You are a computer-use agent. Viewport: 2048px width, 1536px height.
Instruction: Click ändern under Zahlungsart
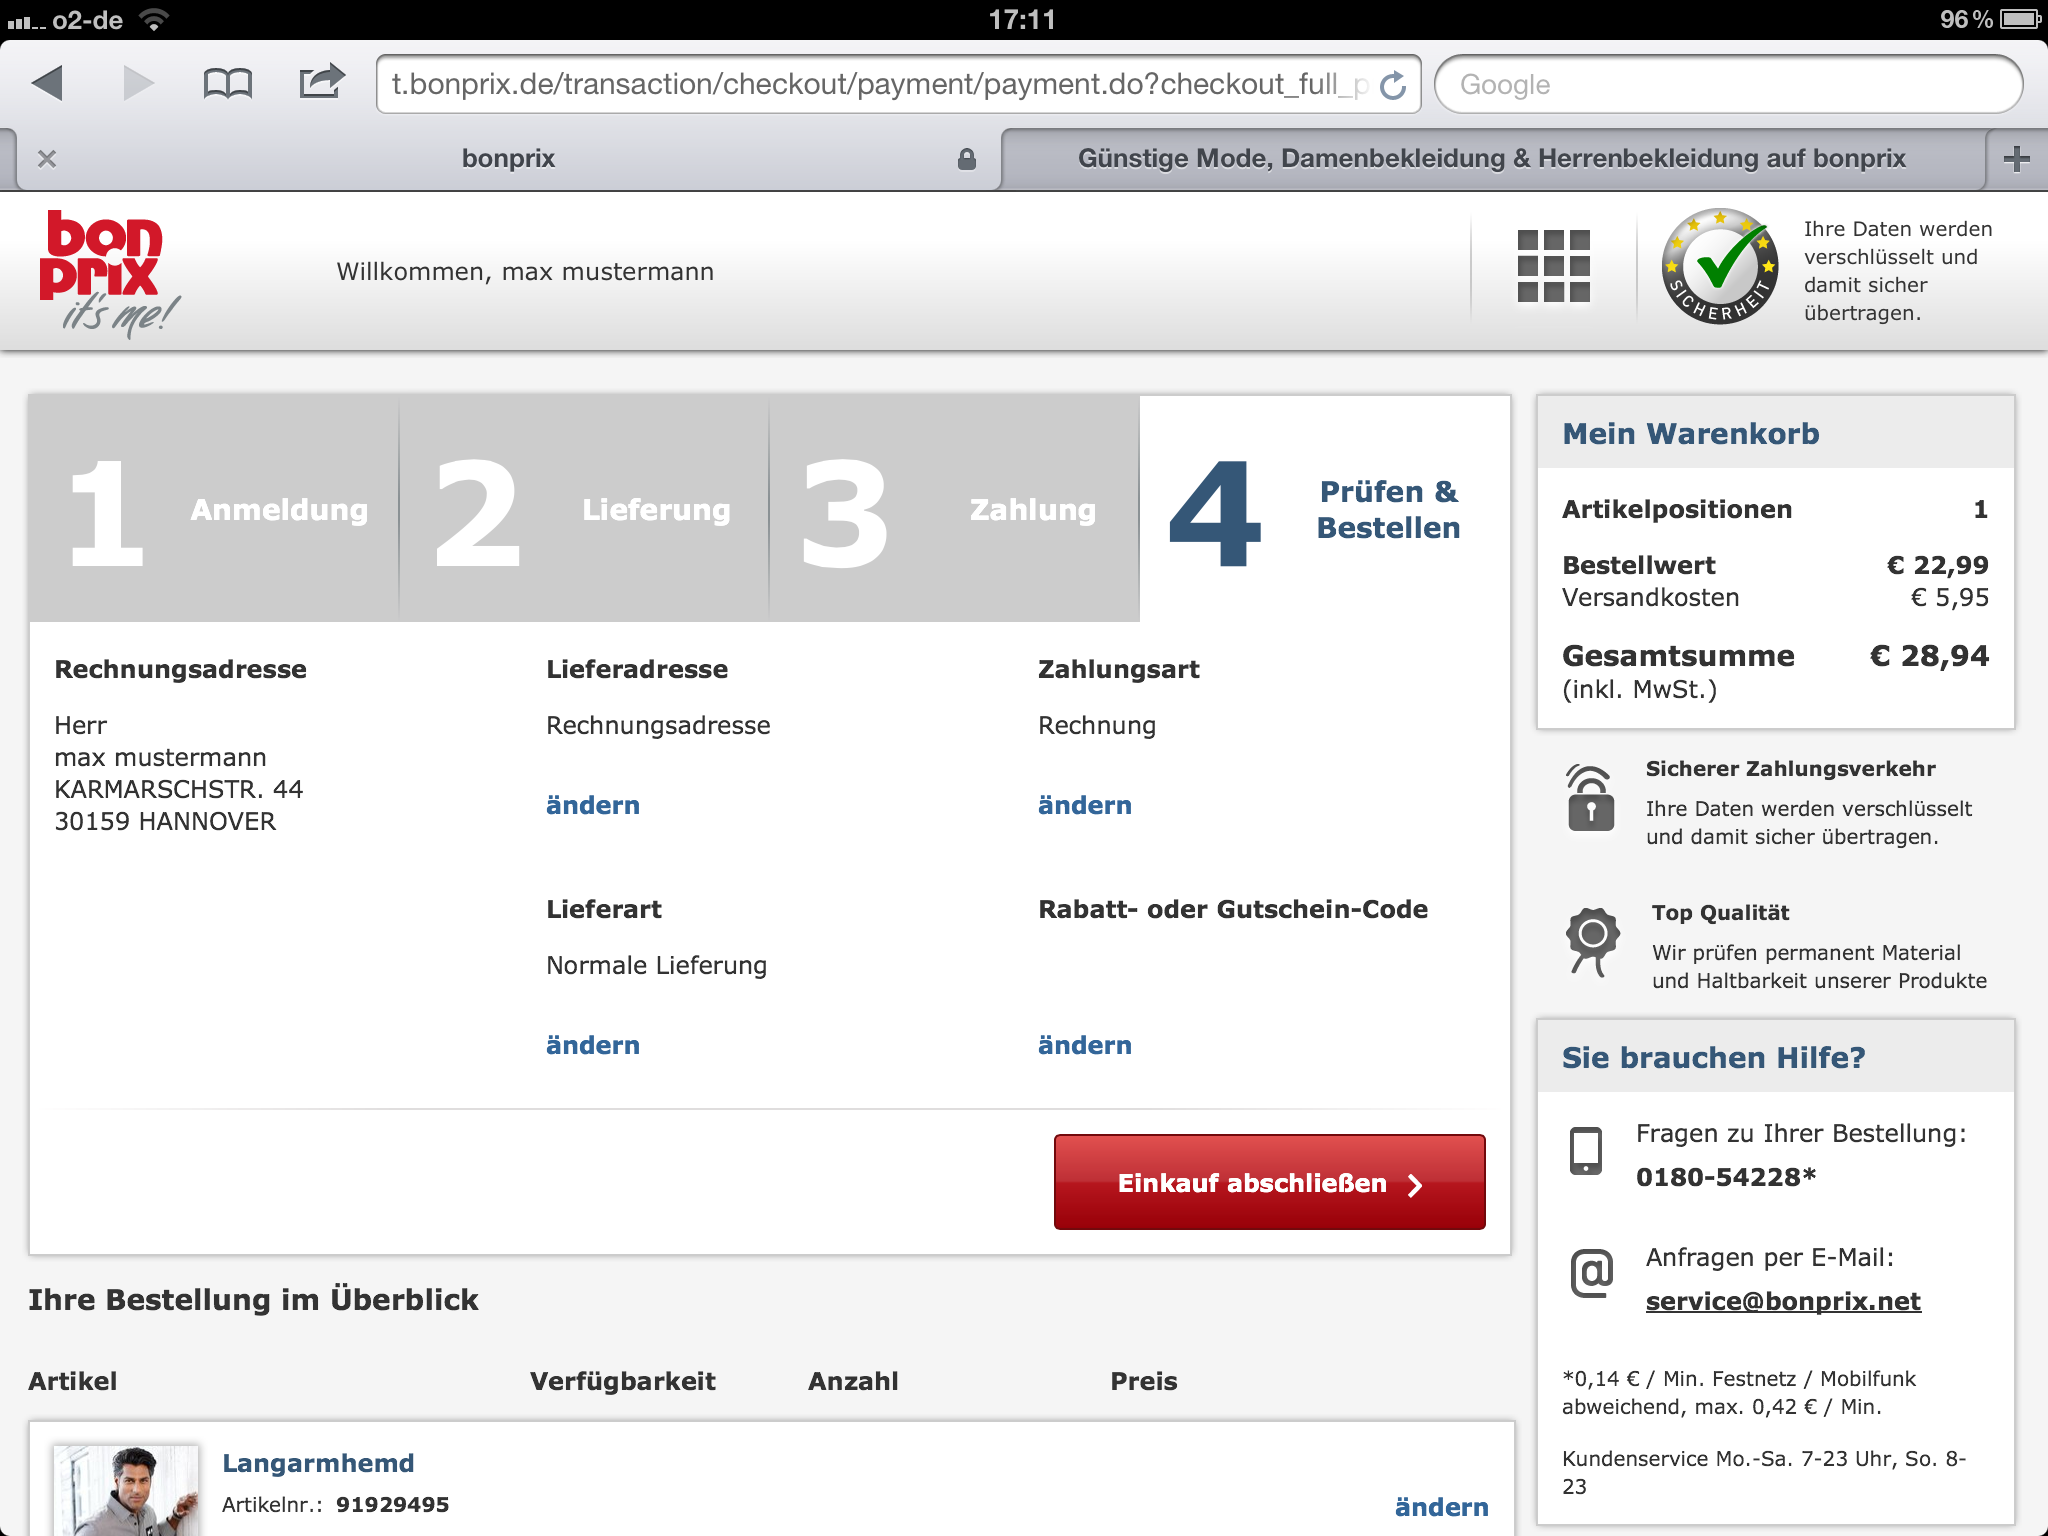click(x=1084, y=805)
